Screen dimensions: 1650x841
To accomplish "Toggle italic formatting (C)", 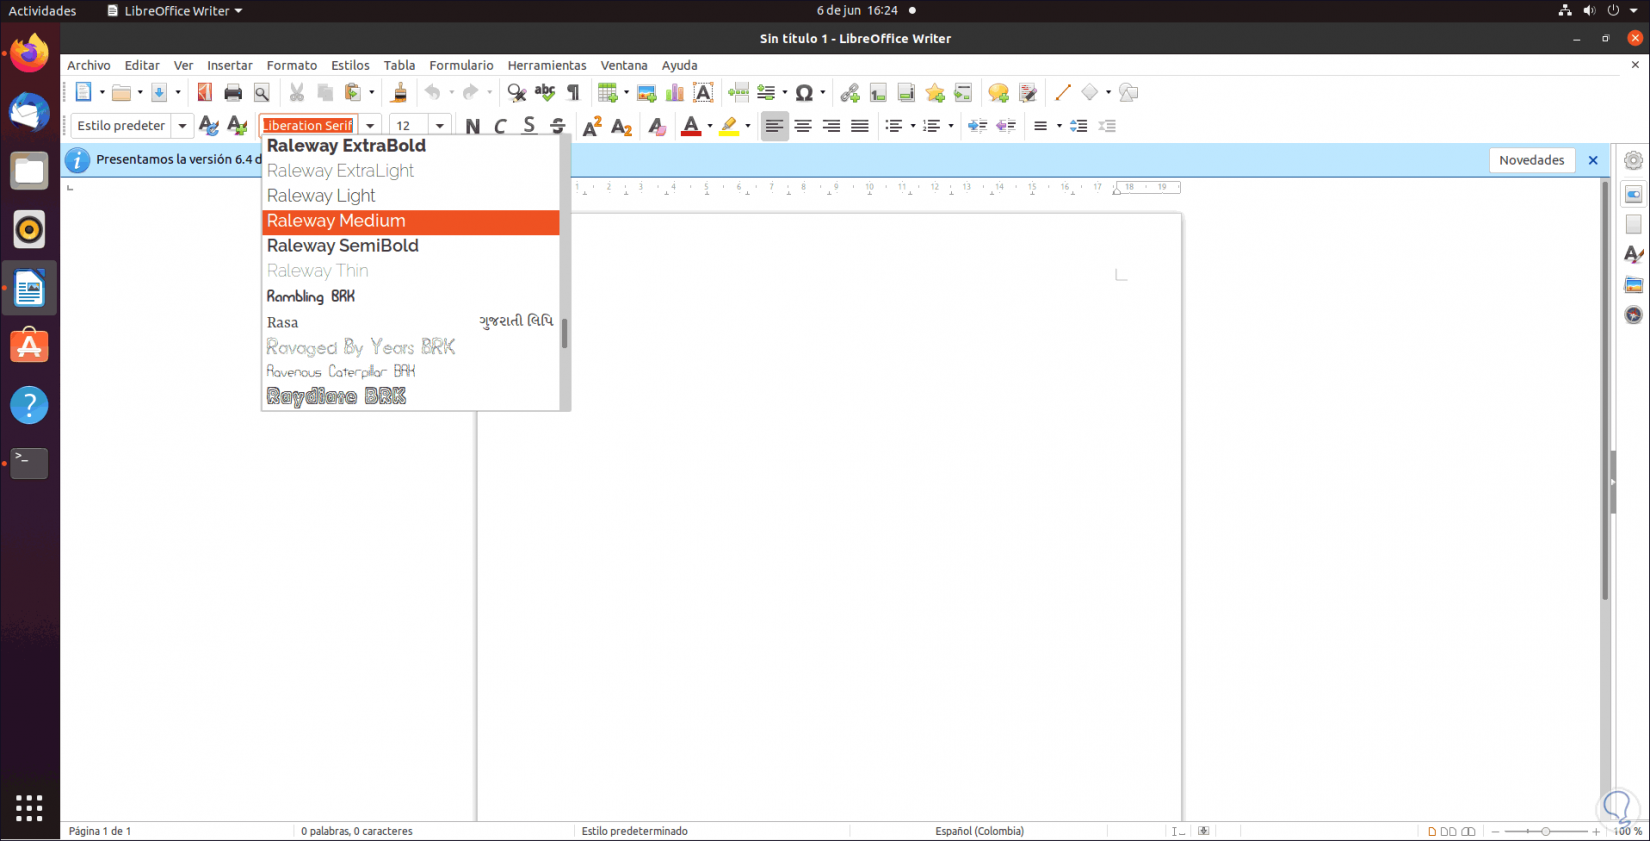I will pyautogui.click(x=500, y=126).
